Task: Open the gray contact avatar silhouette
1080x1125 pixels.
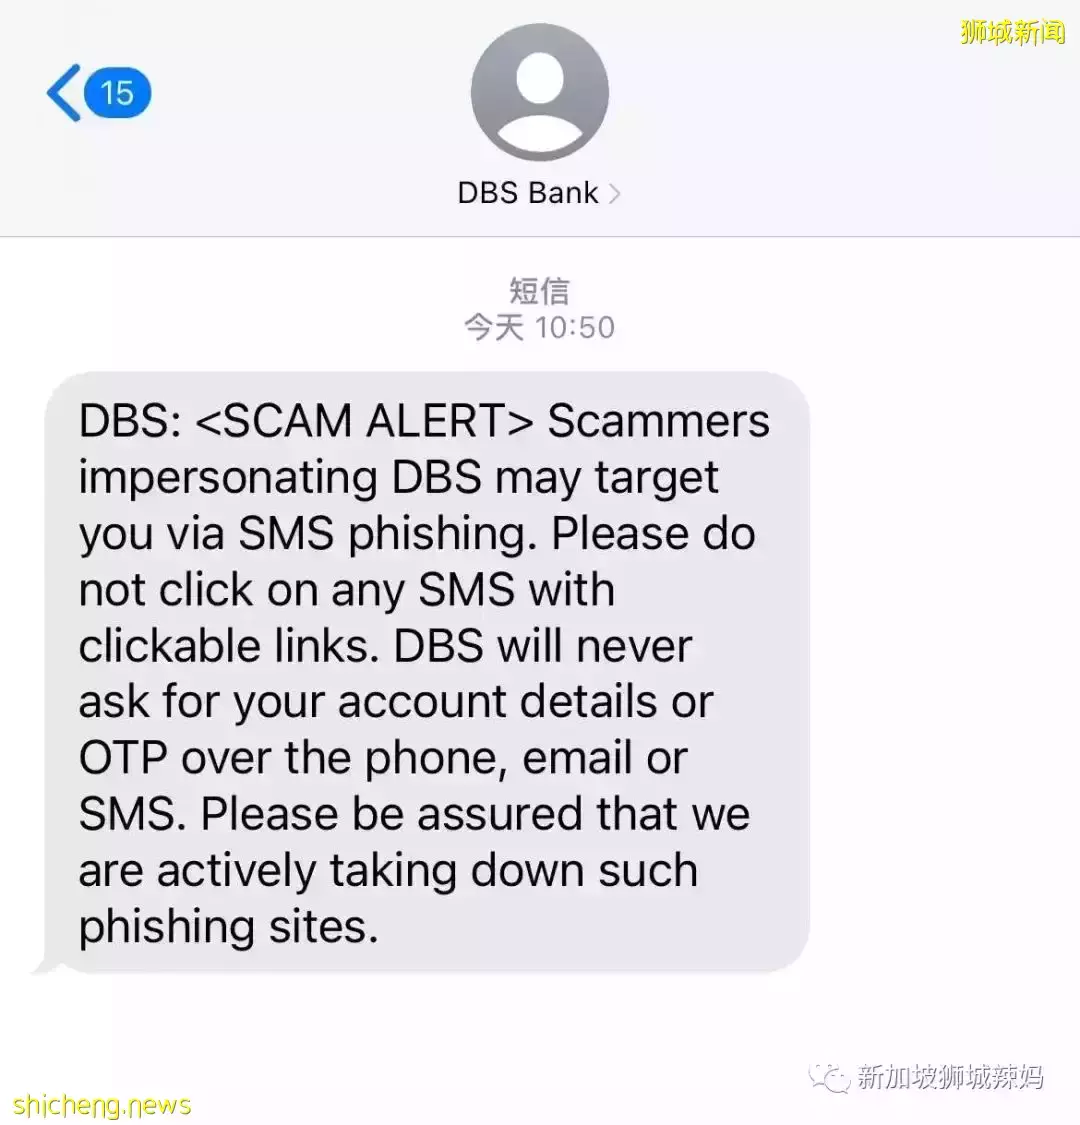Action: pyautogui.click(x=540, y=92)
